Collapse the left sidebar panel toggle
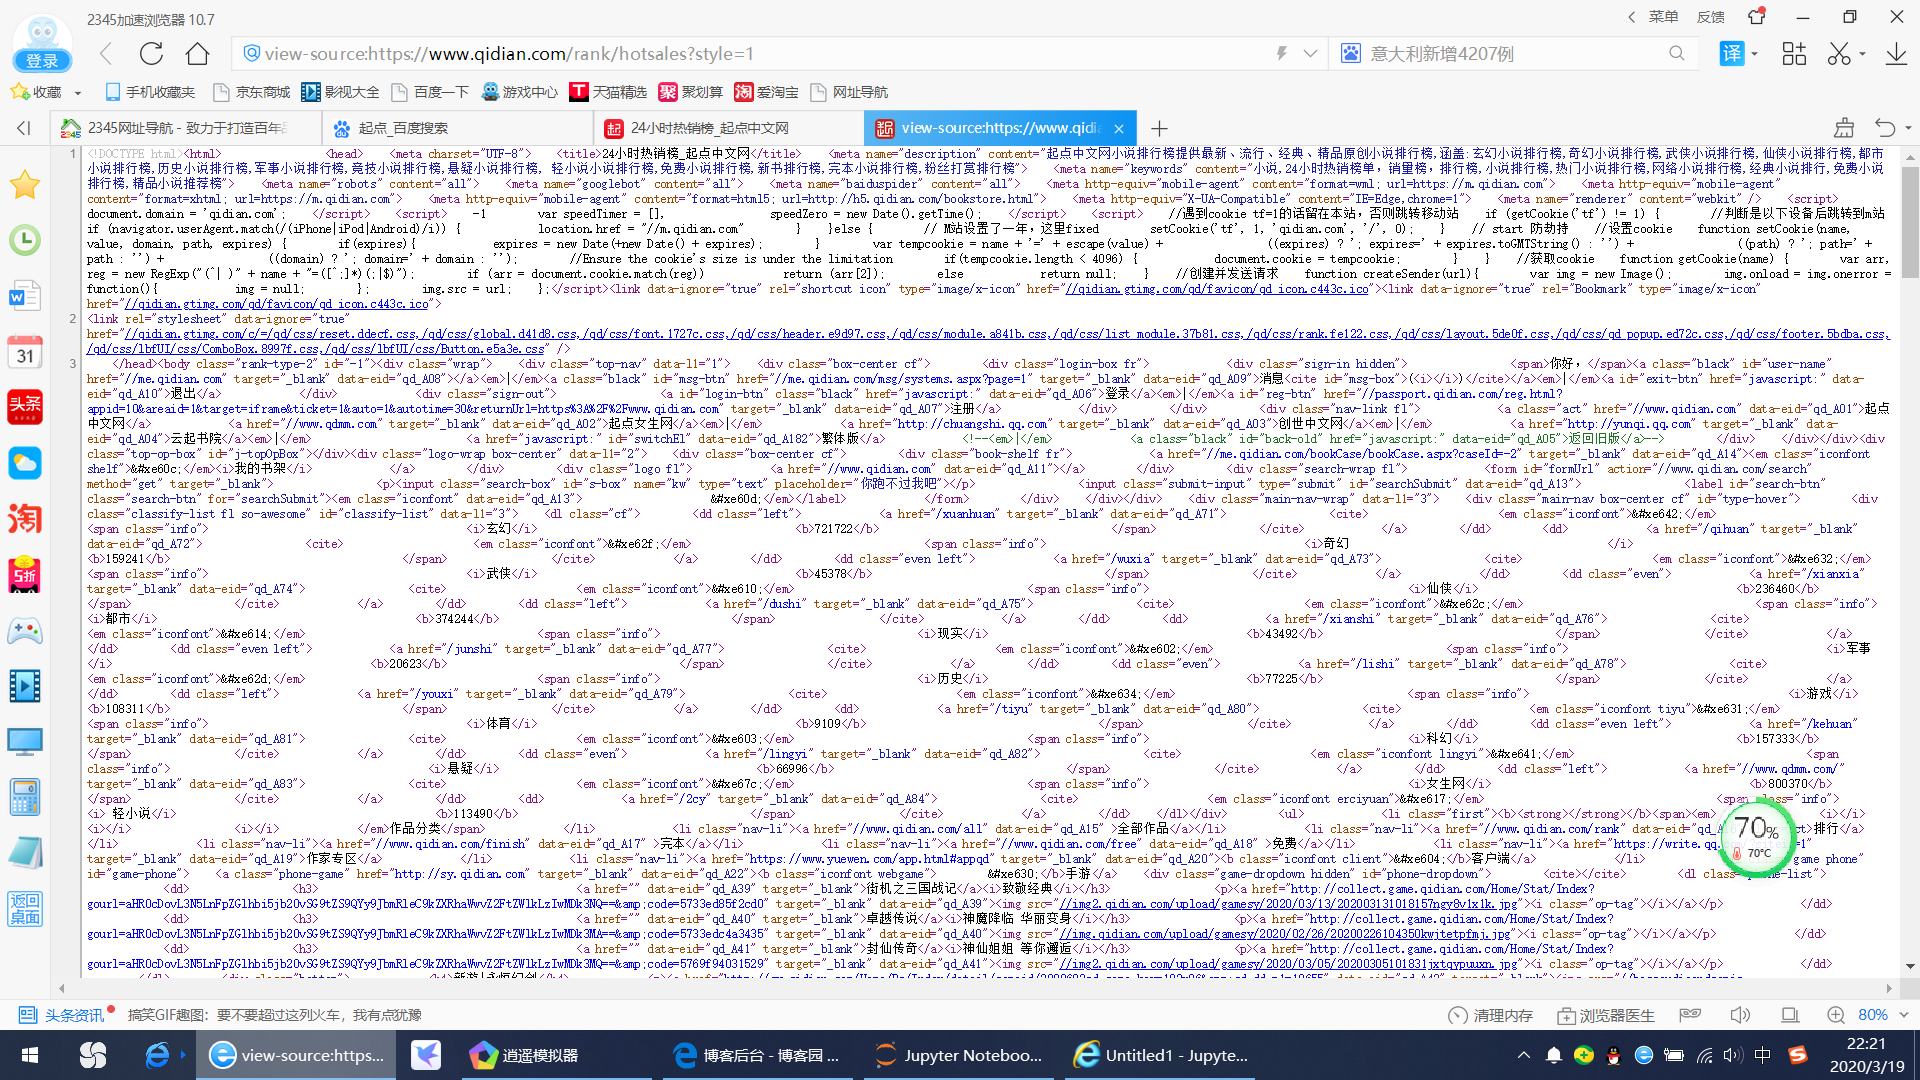 coord(24,128)
